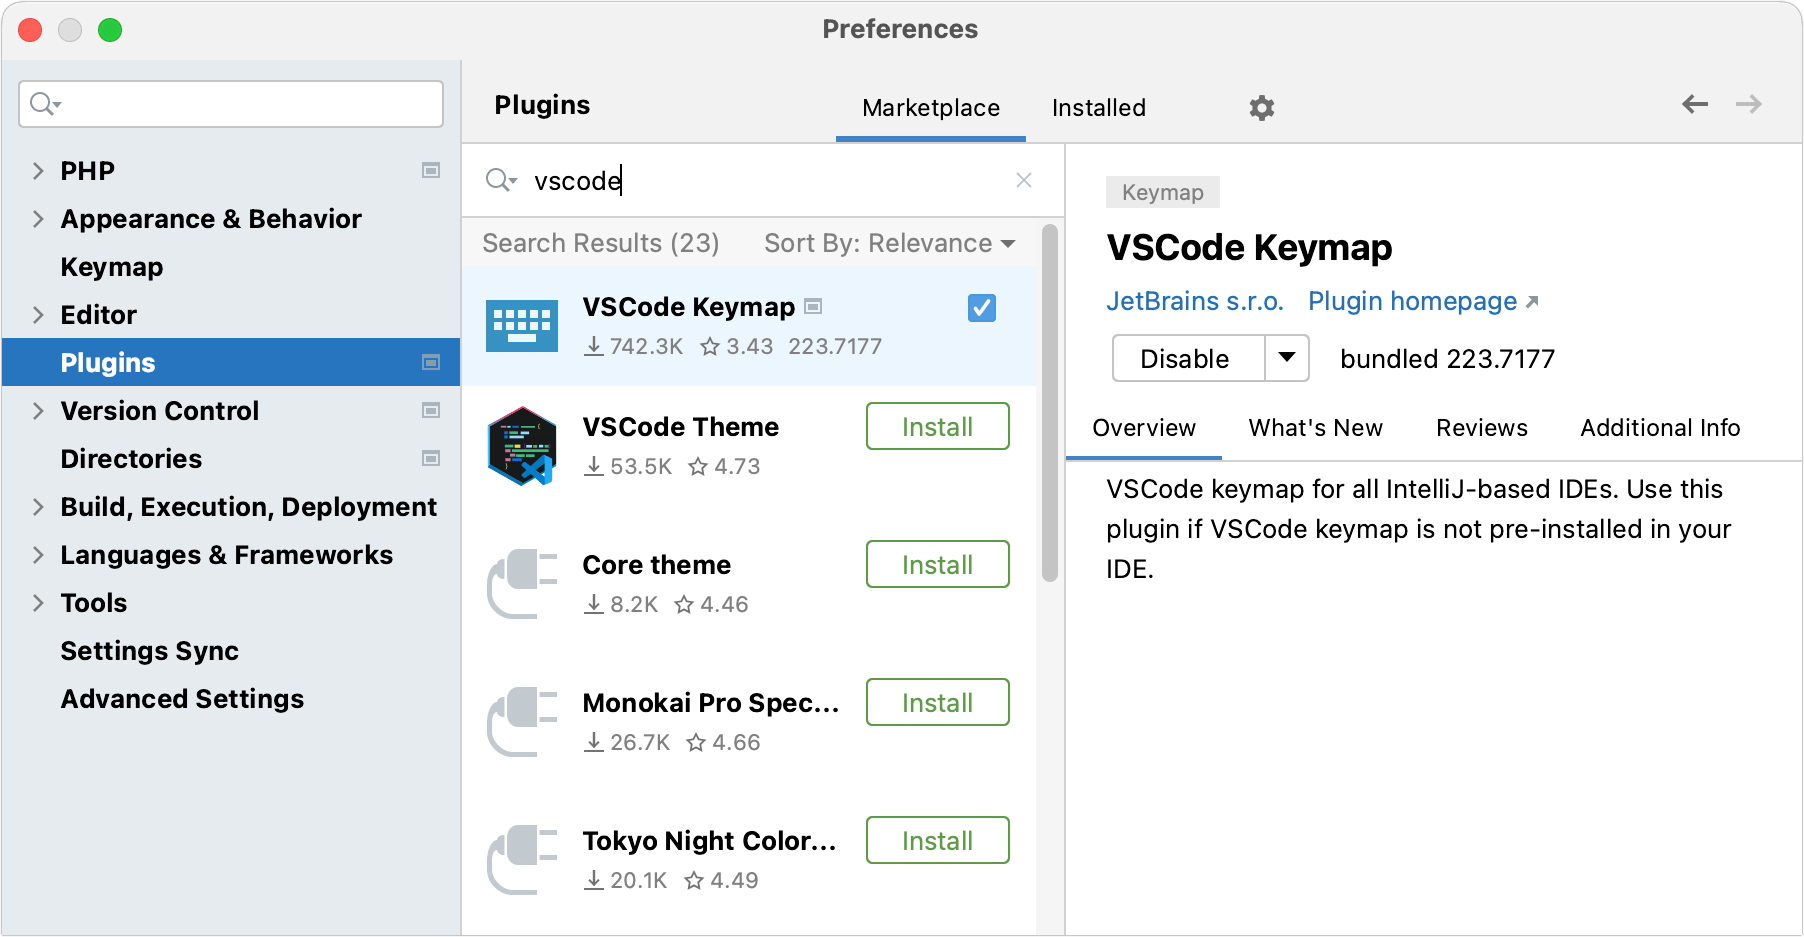
Task: Click the back navigation arrow
Action: pos(1694,104)
